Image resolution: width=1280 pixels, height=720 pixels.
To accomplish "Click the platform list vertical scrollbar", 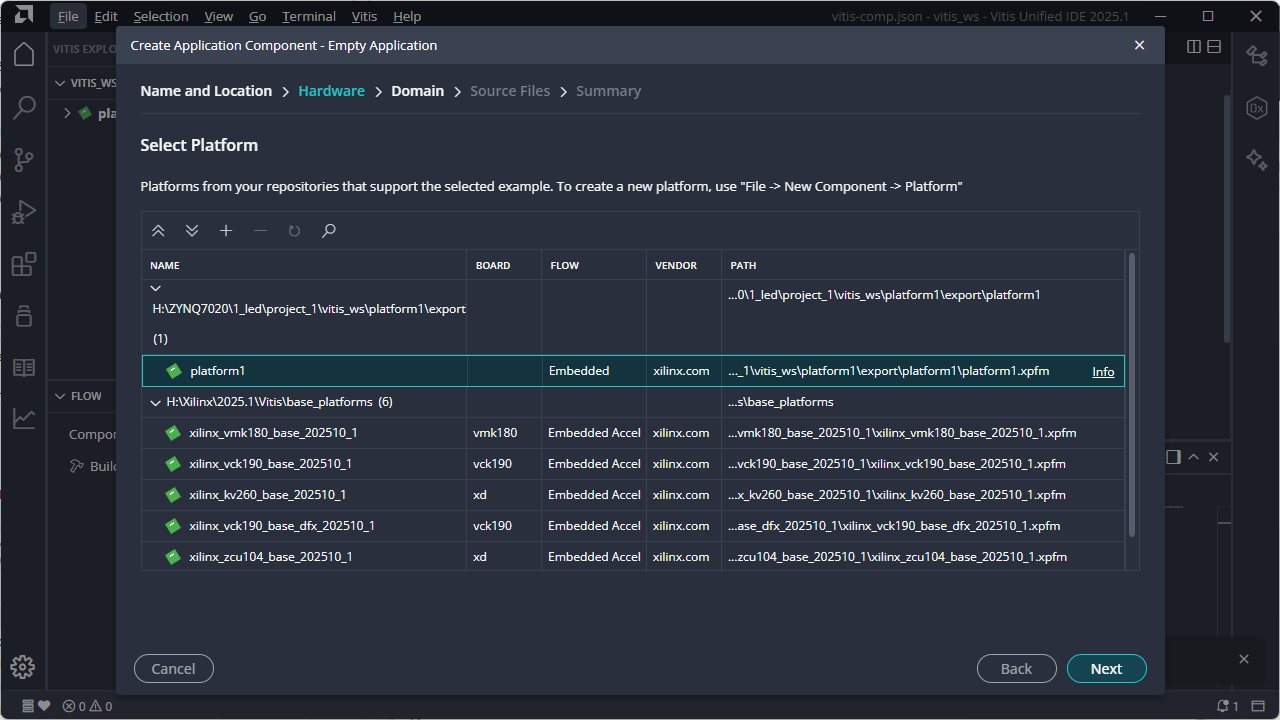I will (1132, 395).
